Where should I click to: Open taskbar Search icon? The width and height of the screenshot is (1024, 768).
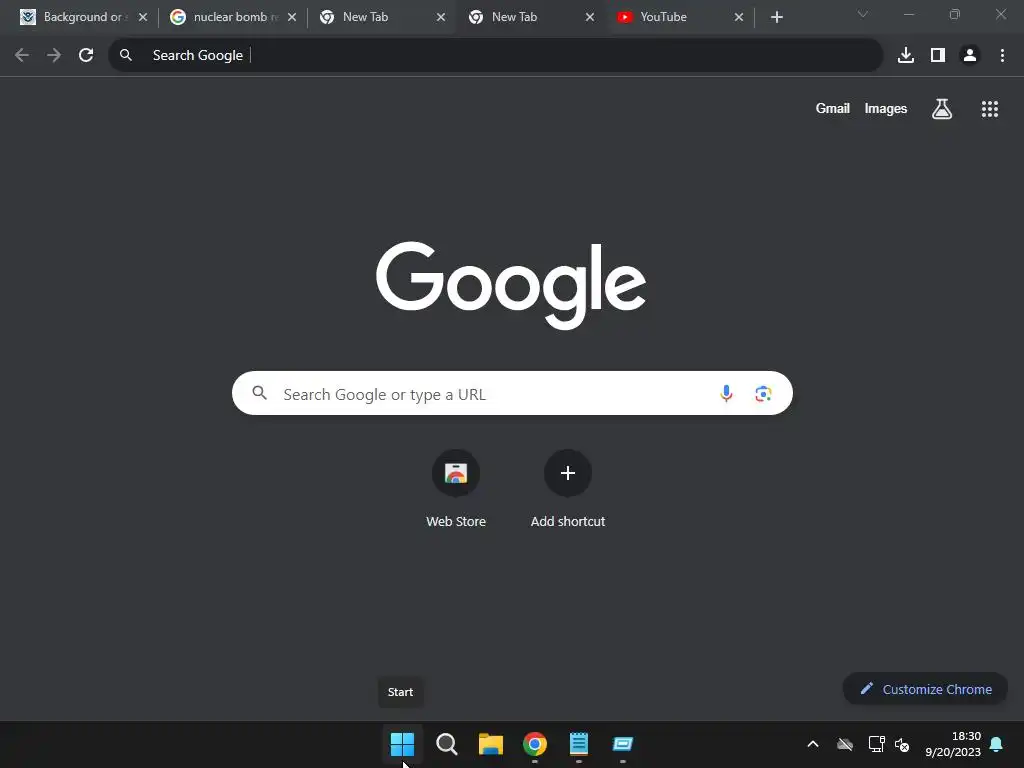(447, 744)
